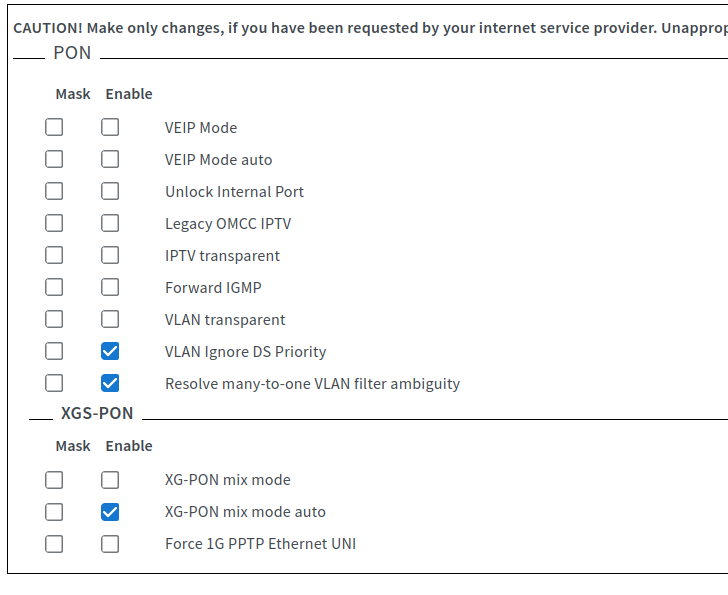Enable Legacy OMCC IPTV checkbox
The width and height of the screenshot is (728, 595).
point(110,224)
